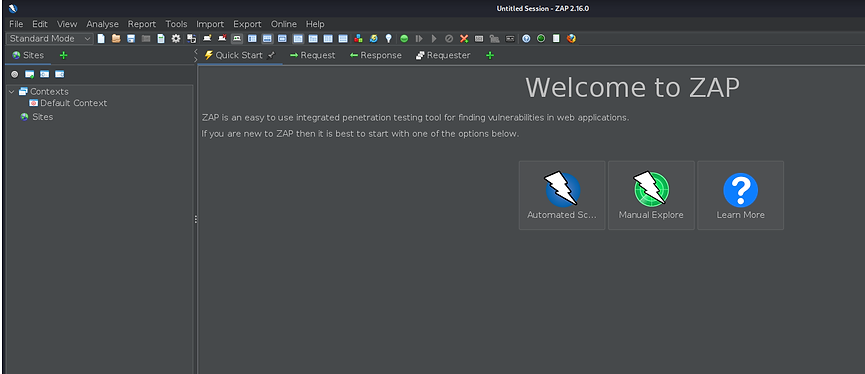Open the Online menu
The width and height of the screenshot is (865, 374).
coord(284,24)
